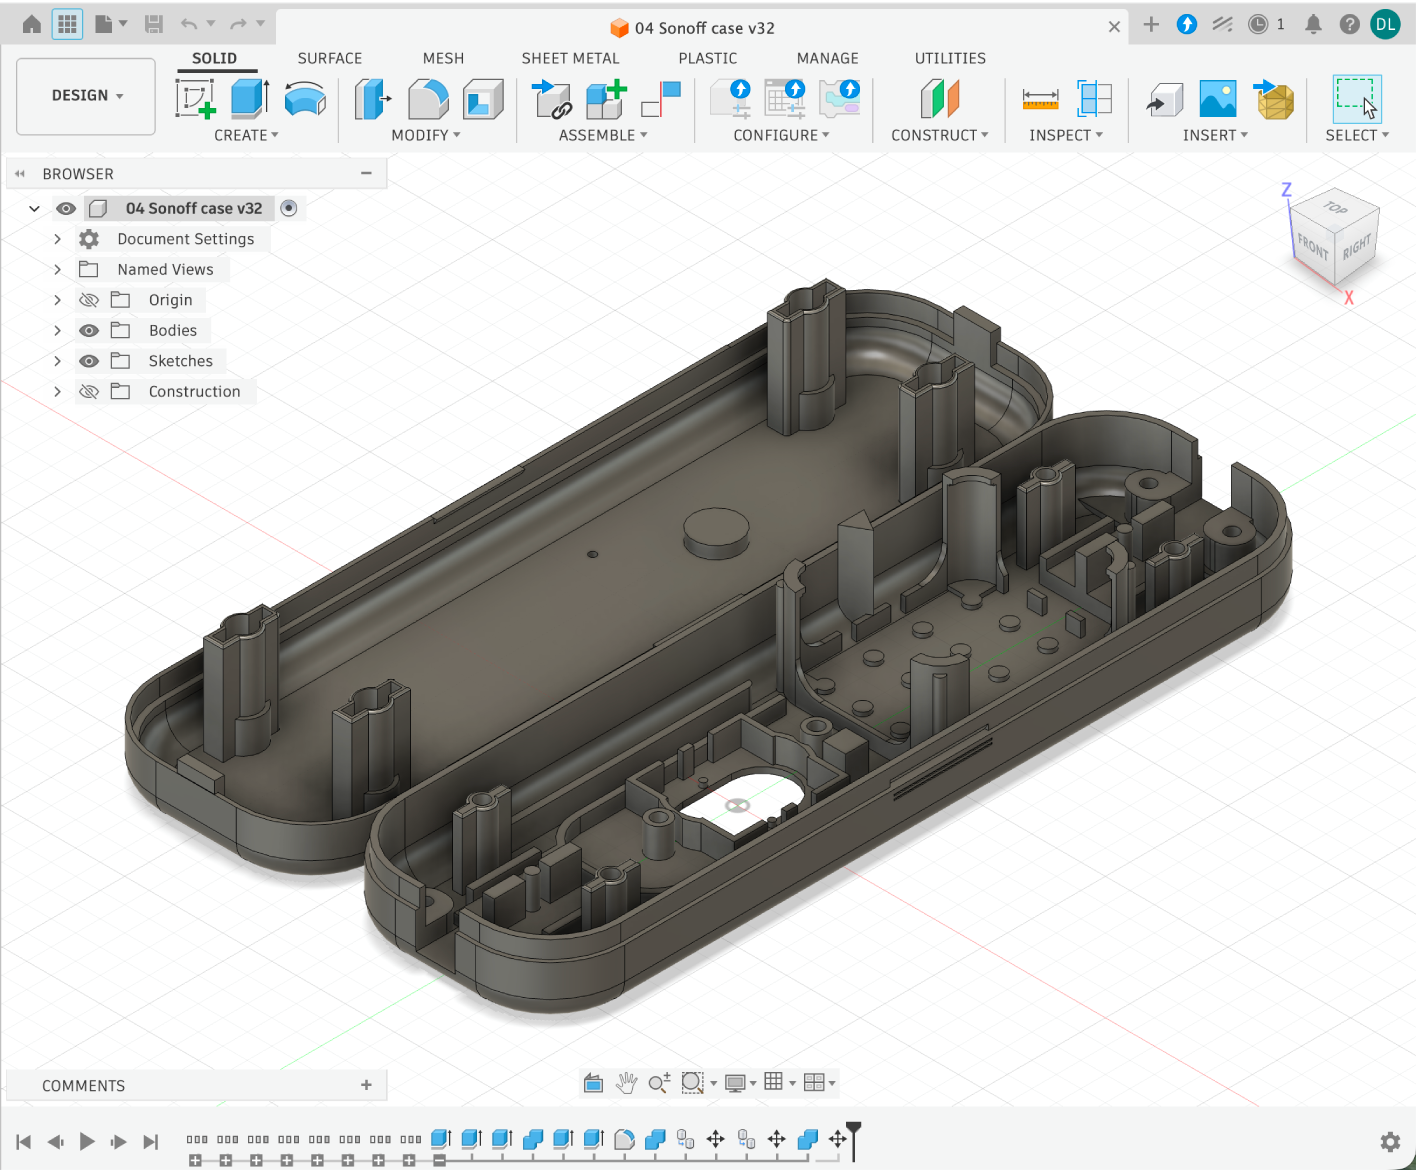The image size is (1416, 1170).
Task: Switch to the SURFACE tab
Action: pos(330,58)
